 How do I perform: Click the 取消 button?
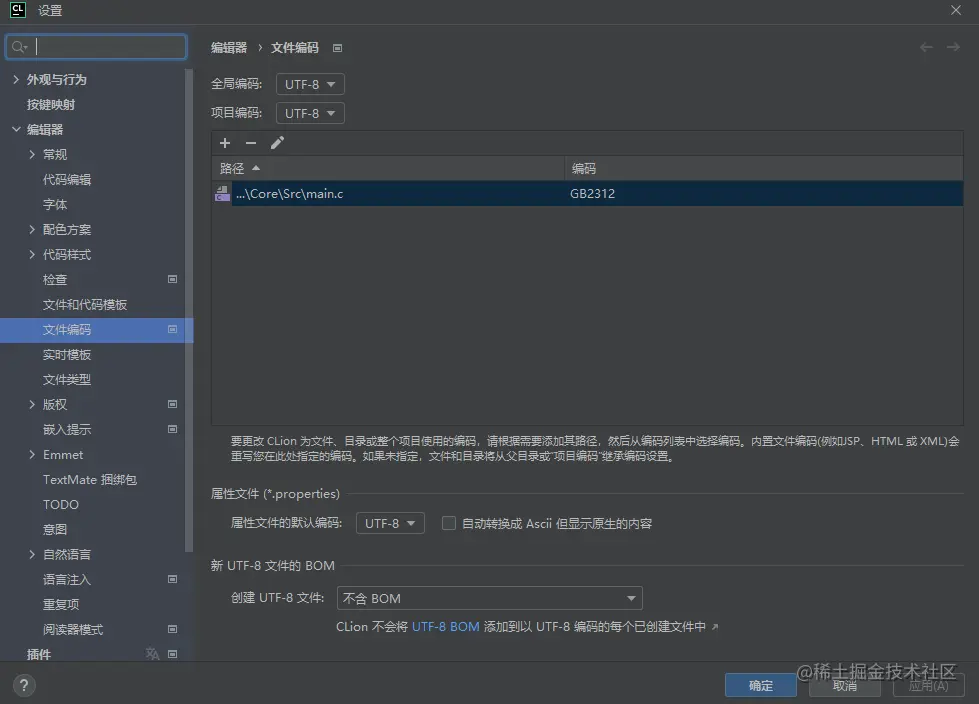coord(845,685)
